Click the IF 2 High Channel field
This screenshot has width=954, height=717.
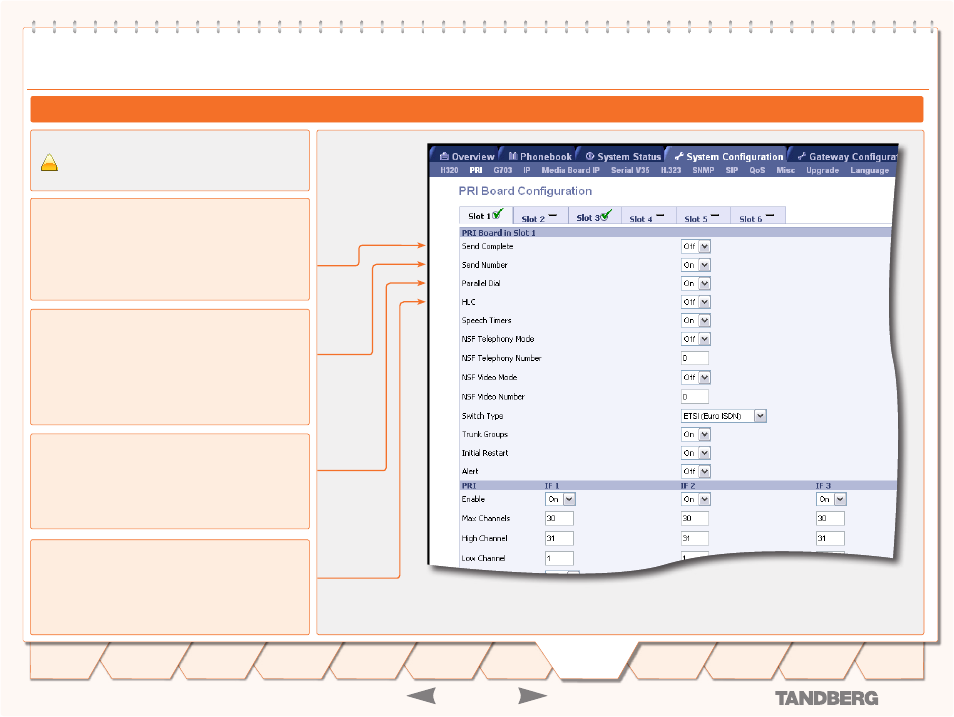click(695, 539)
